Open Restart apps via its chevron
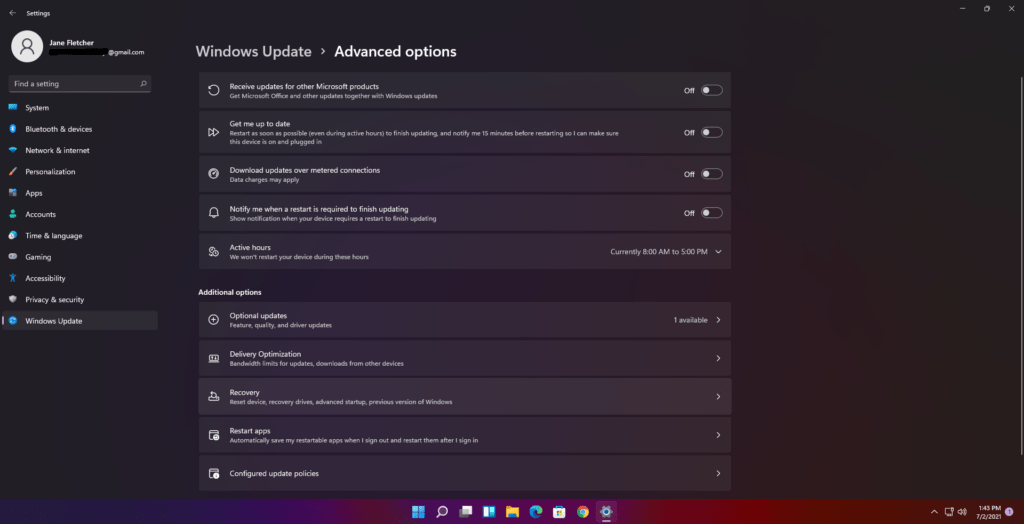Screen dimensions: 1024x524 pos(718,435)
